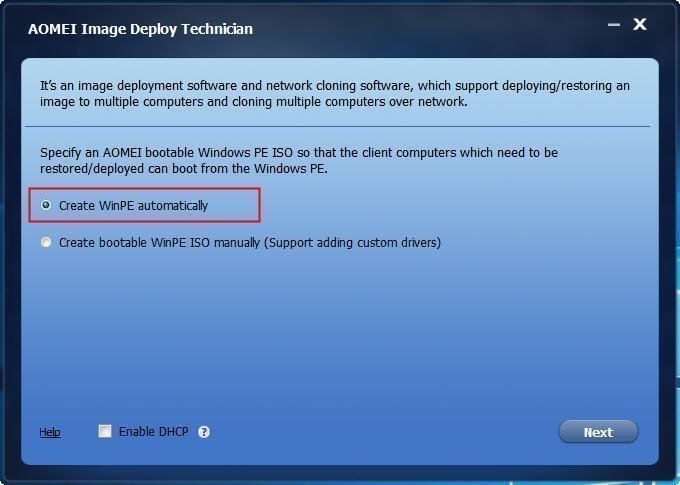The height and width of the screenshot is (485, 680).
Task: Close the AOMEI Image Deploy Technician window
Action: click(640, 24)
